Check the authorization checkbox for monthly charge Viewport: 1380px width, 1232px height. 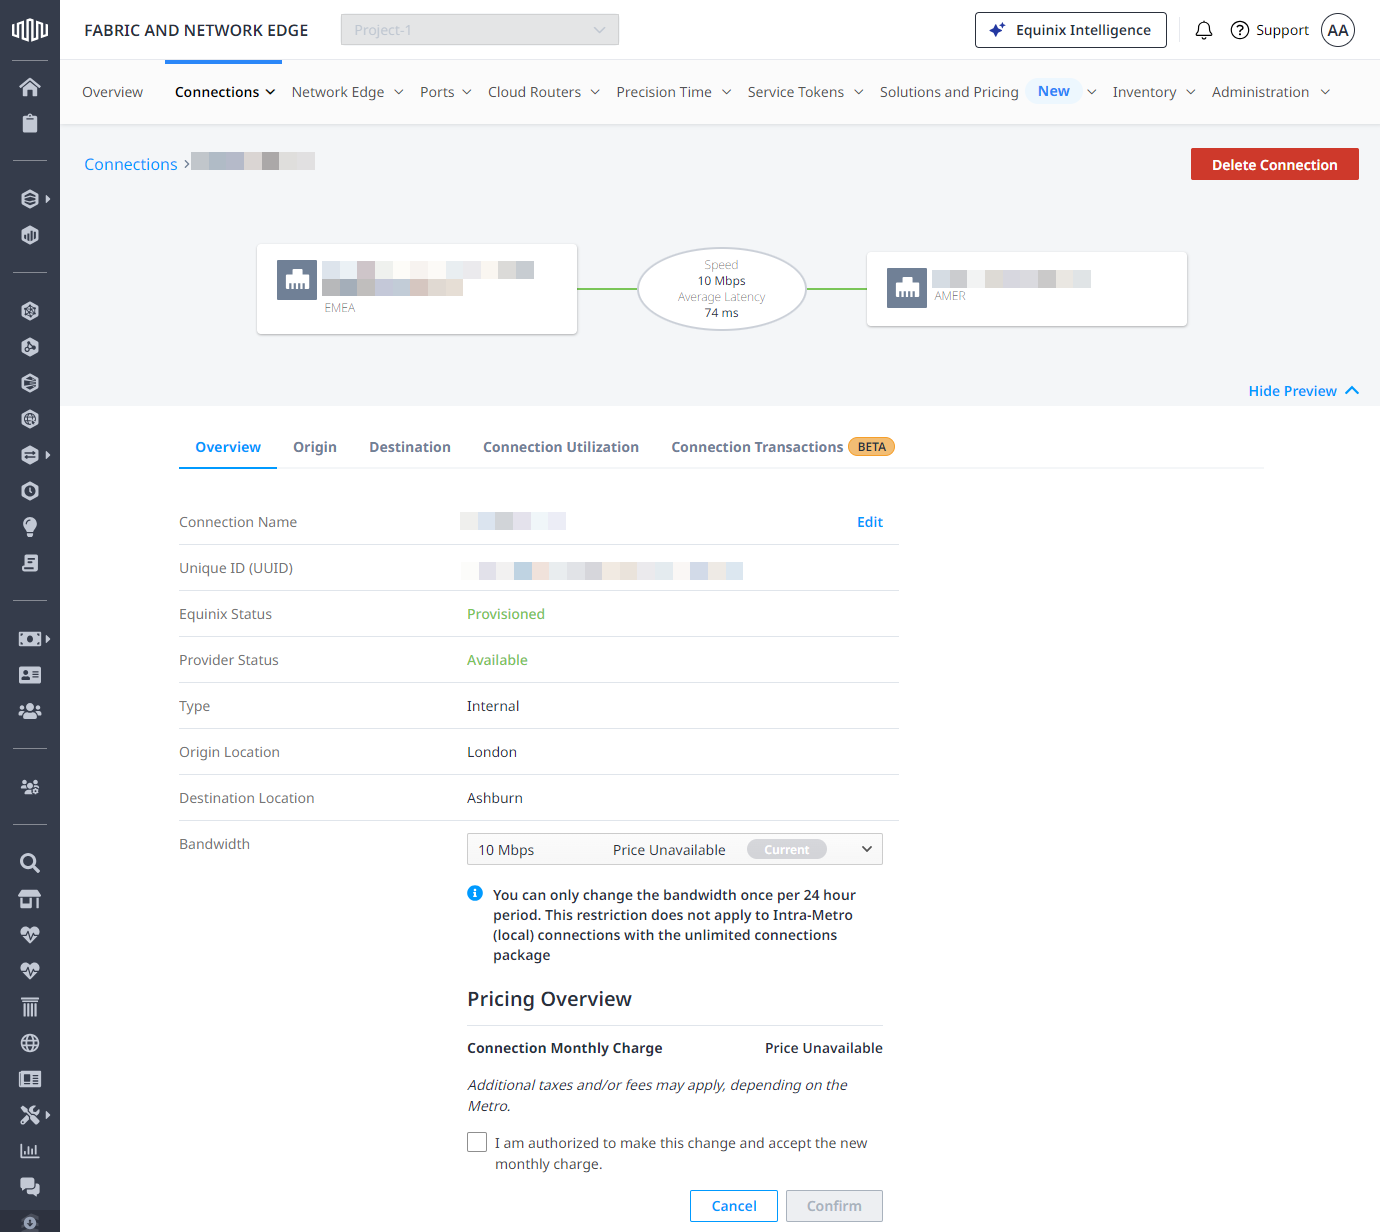(x=477, y=1142)
